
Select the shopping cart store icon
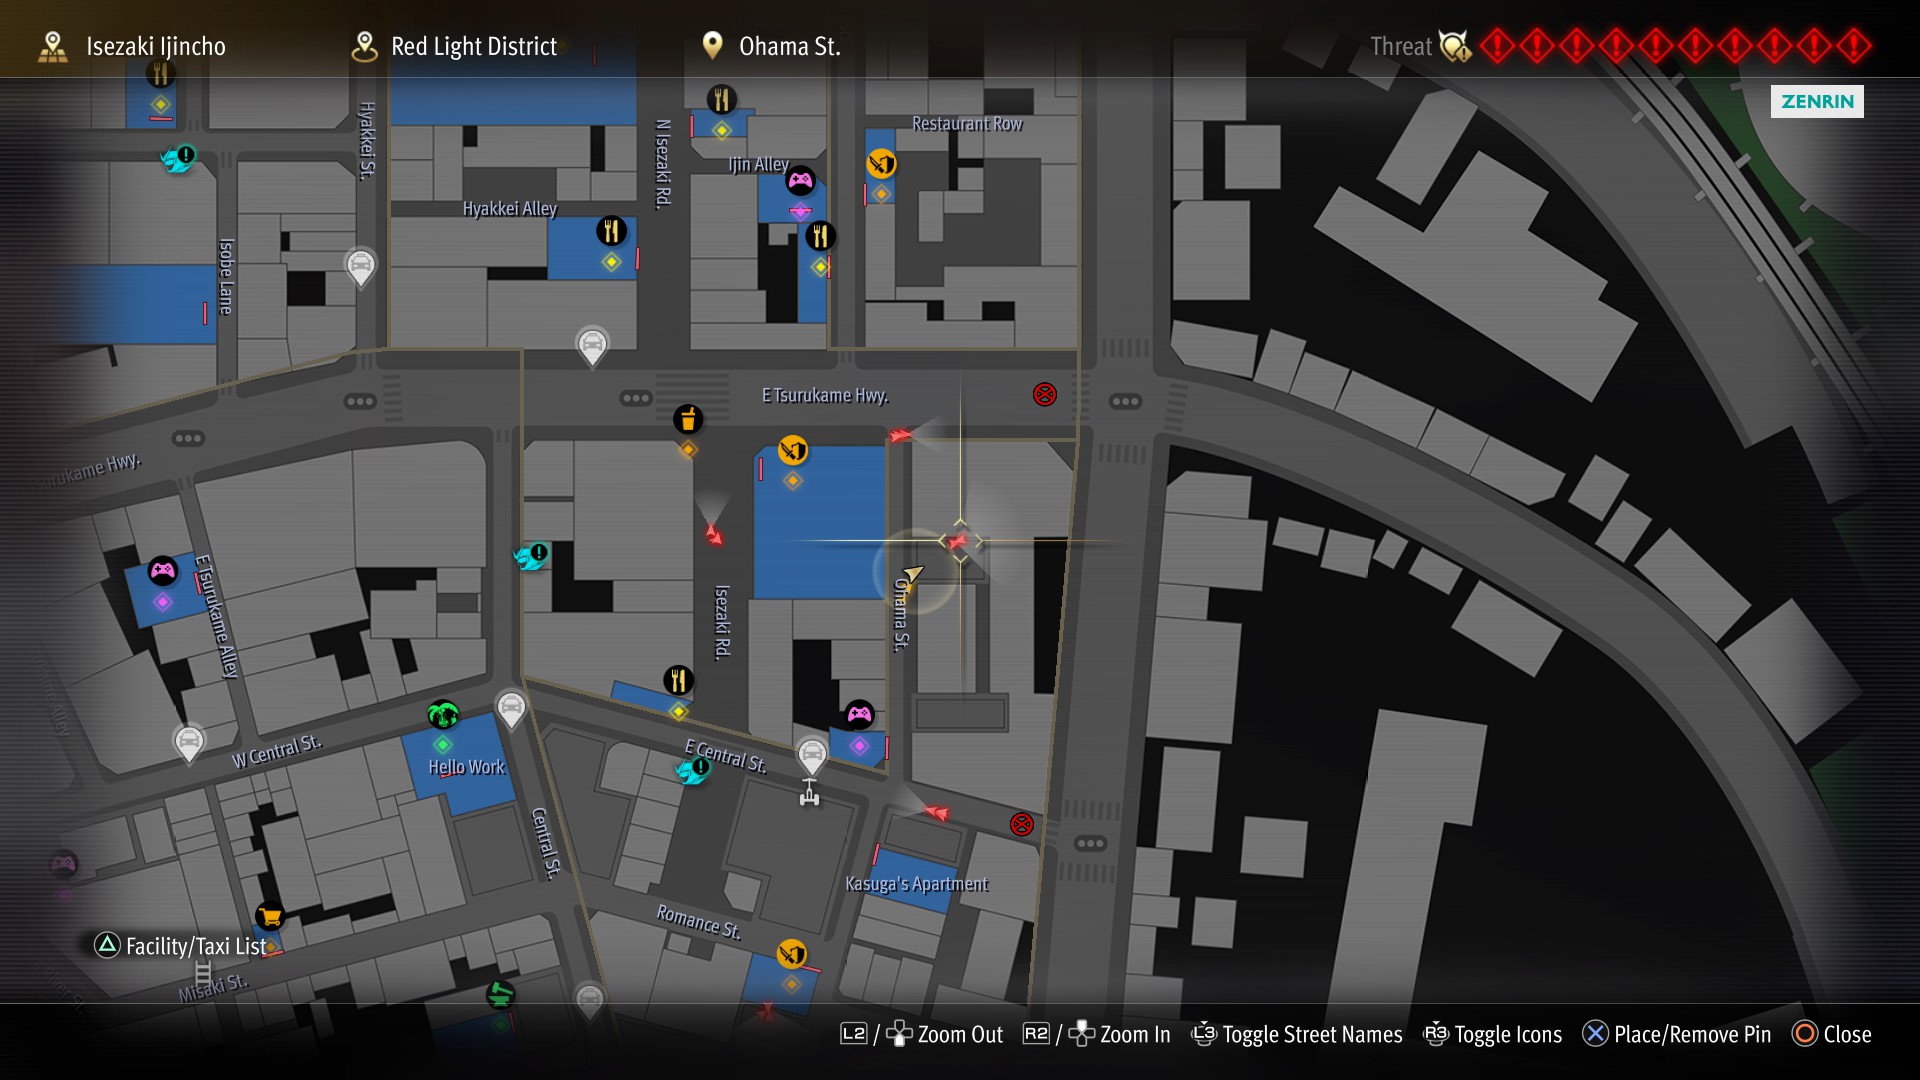click(x=269, y=916)
